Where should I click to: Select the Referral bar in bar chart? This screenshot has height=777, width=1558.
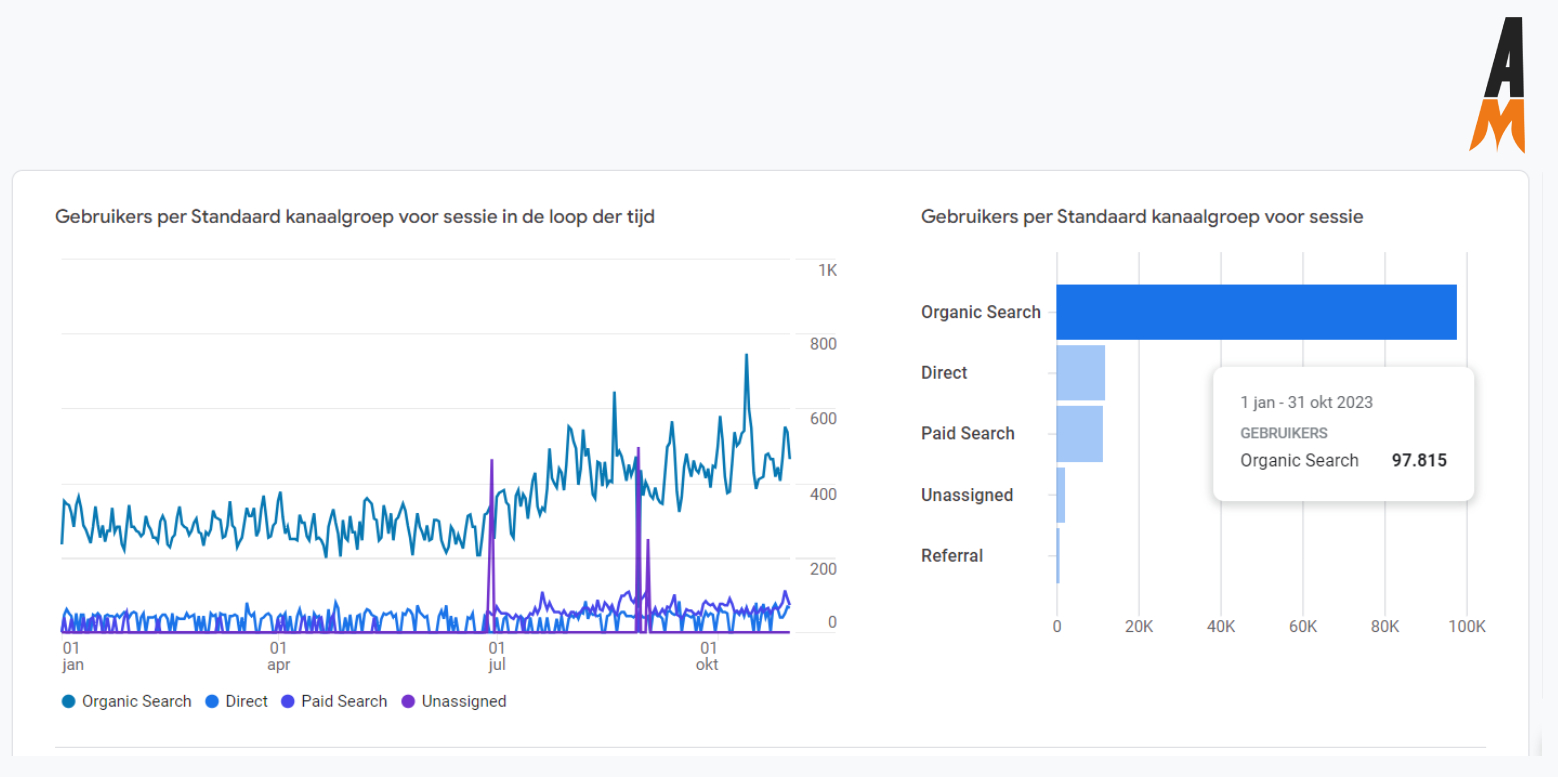point(1058,556)
